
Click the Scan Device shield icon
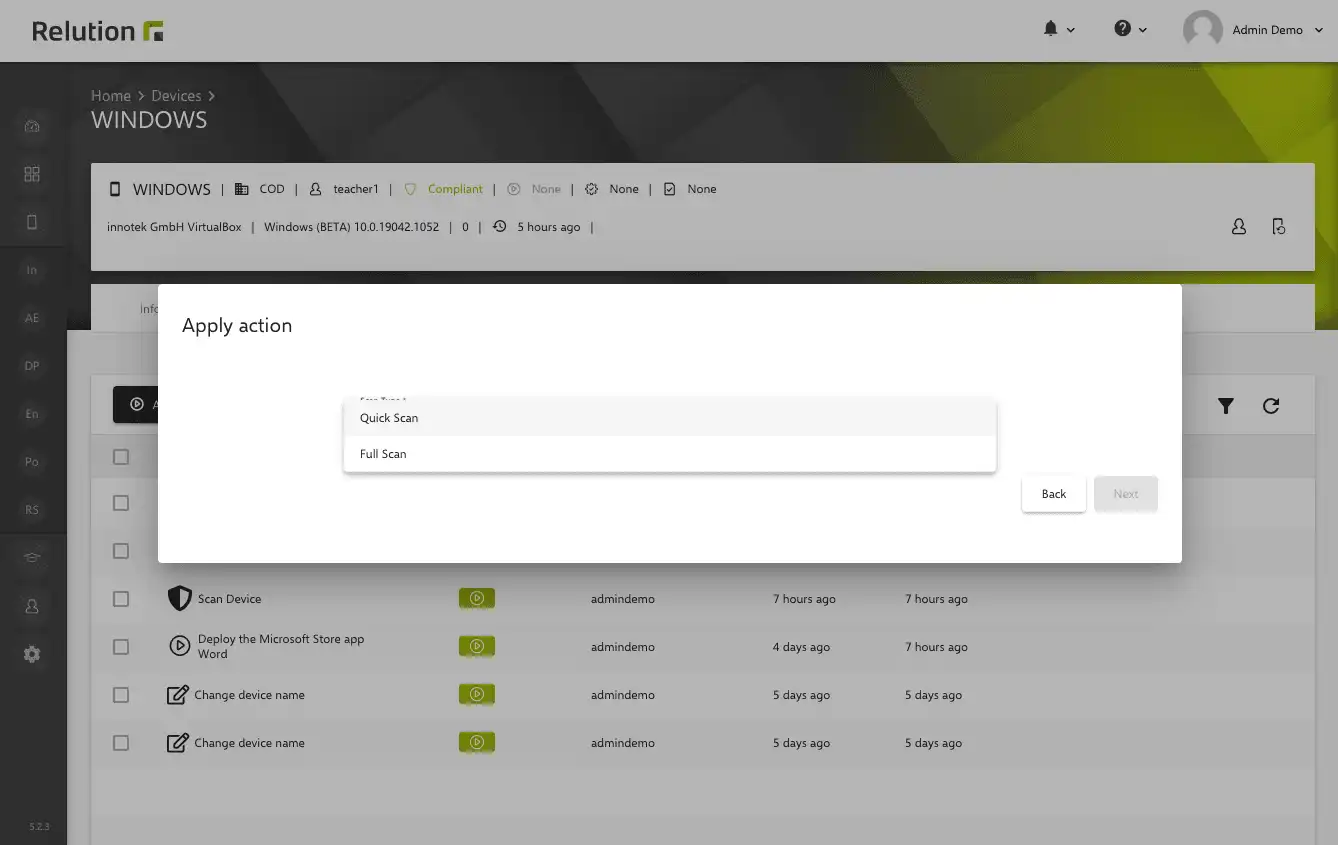(x=179, y=599)
